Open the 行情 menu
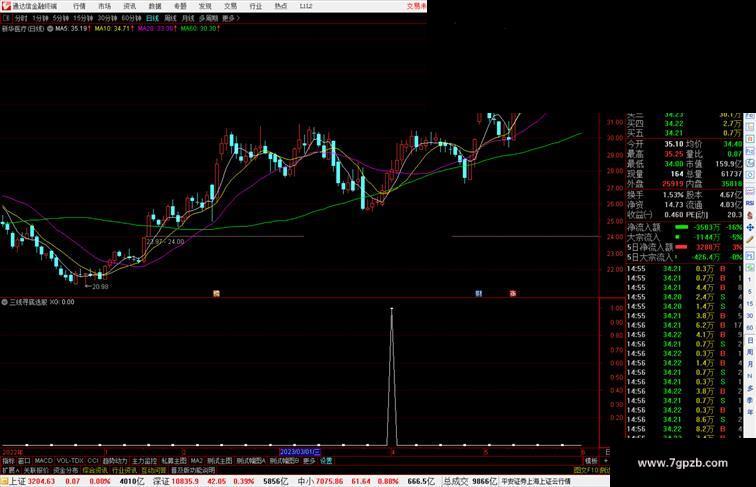Screen dimensions: 756x487 tap(79, 6)
